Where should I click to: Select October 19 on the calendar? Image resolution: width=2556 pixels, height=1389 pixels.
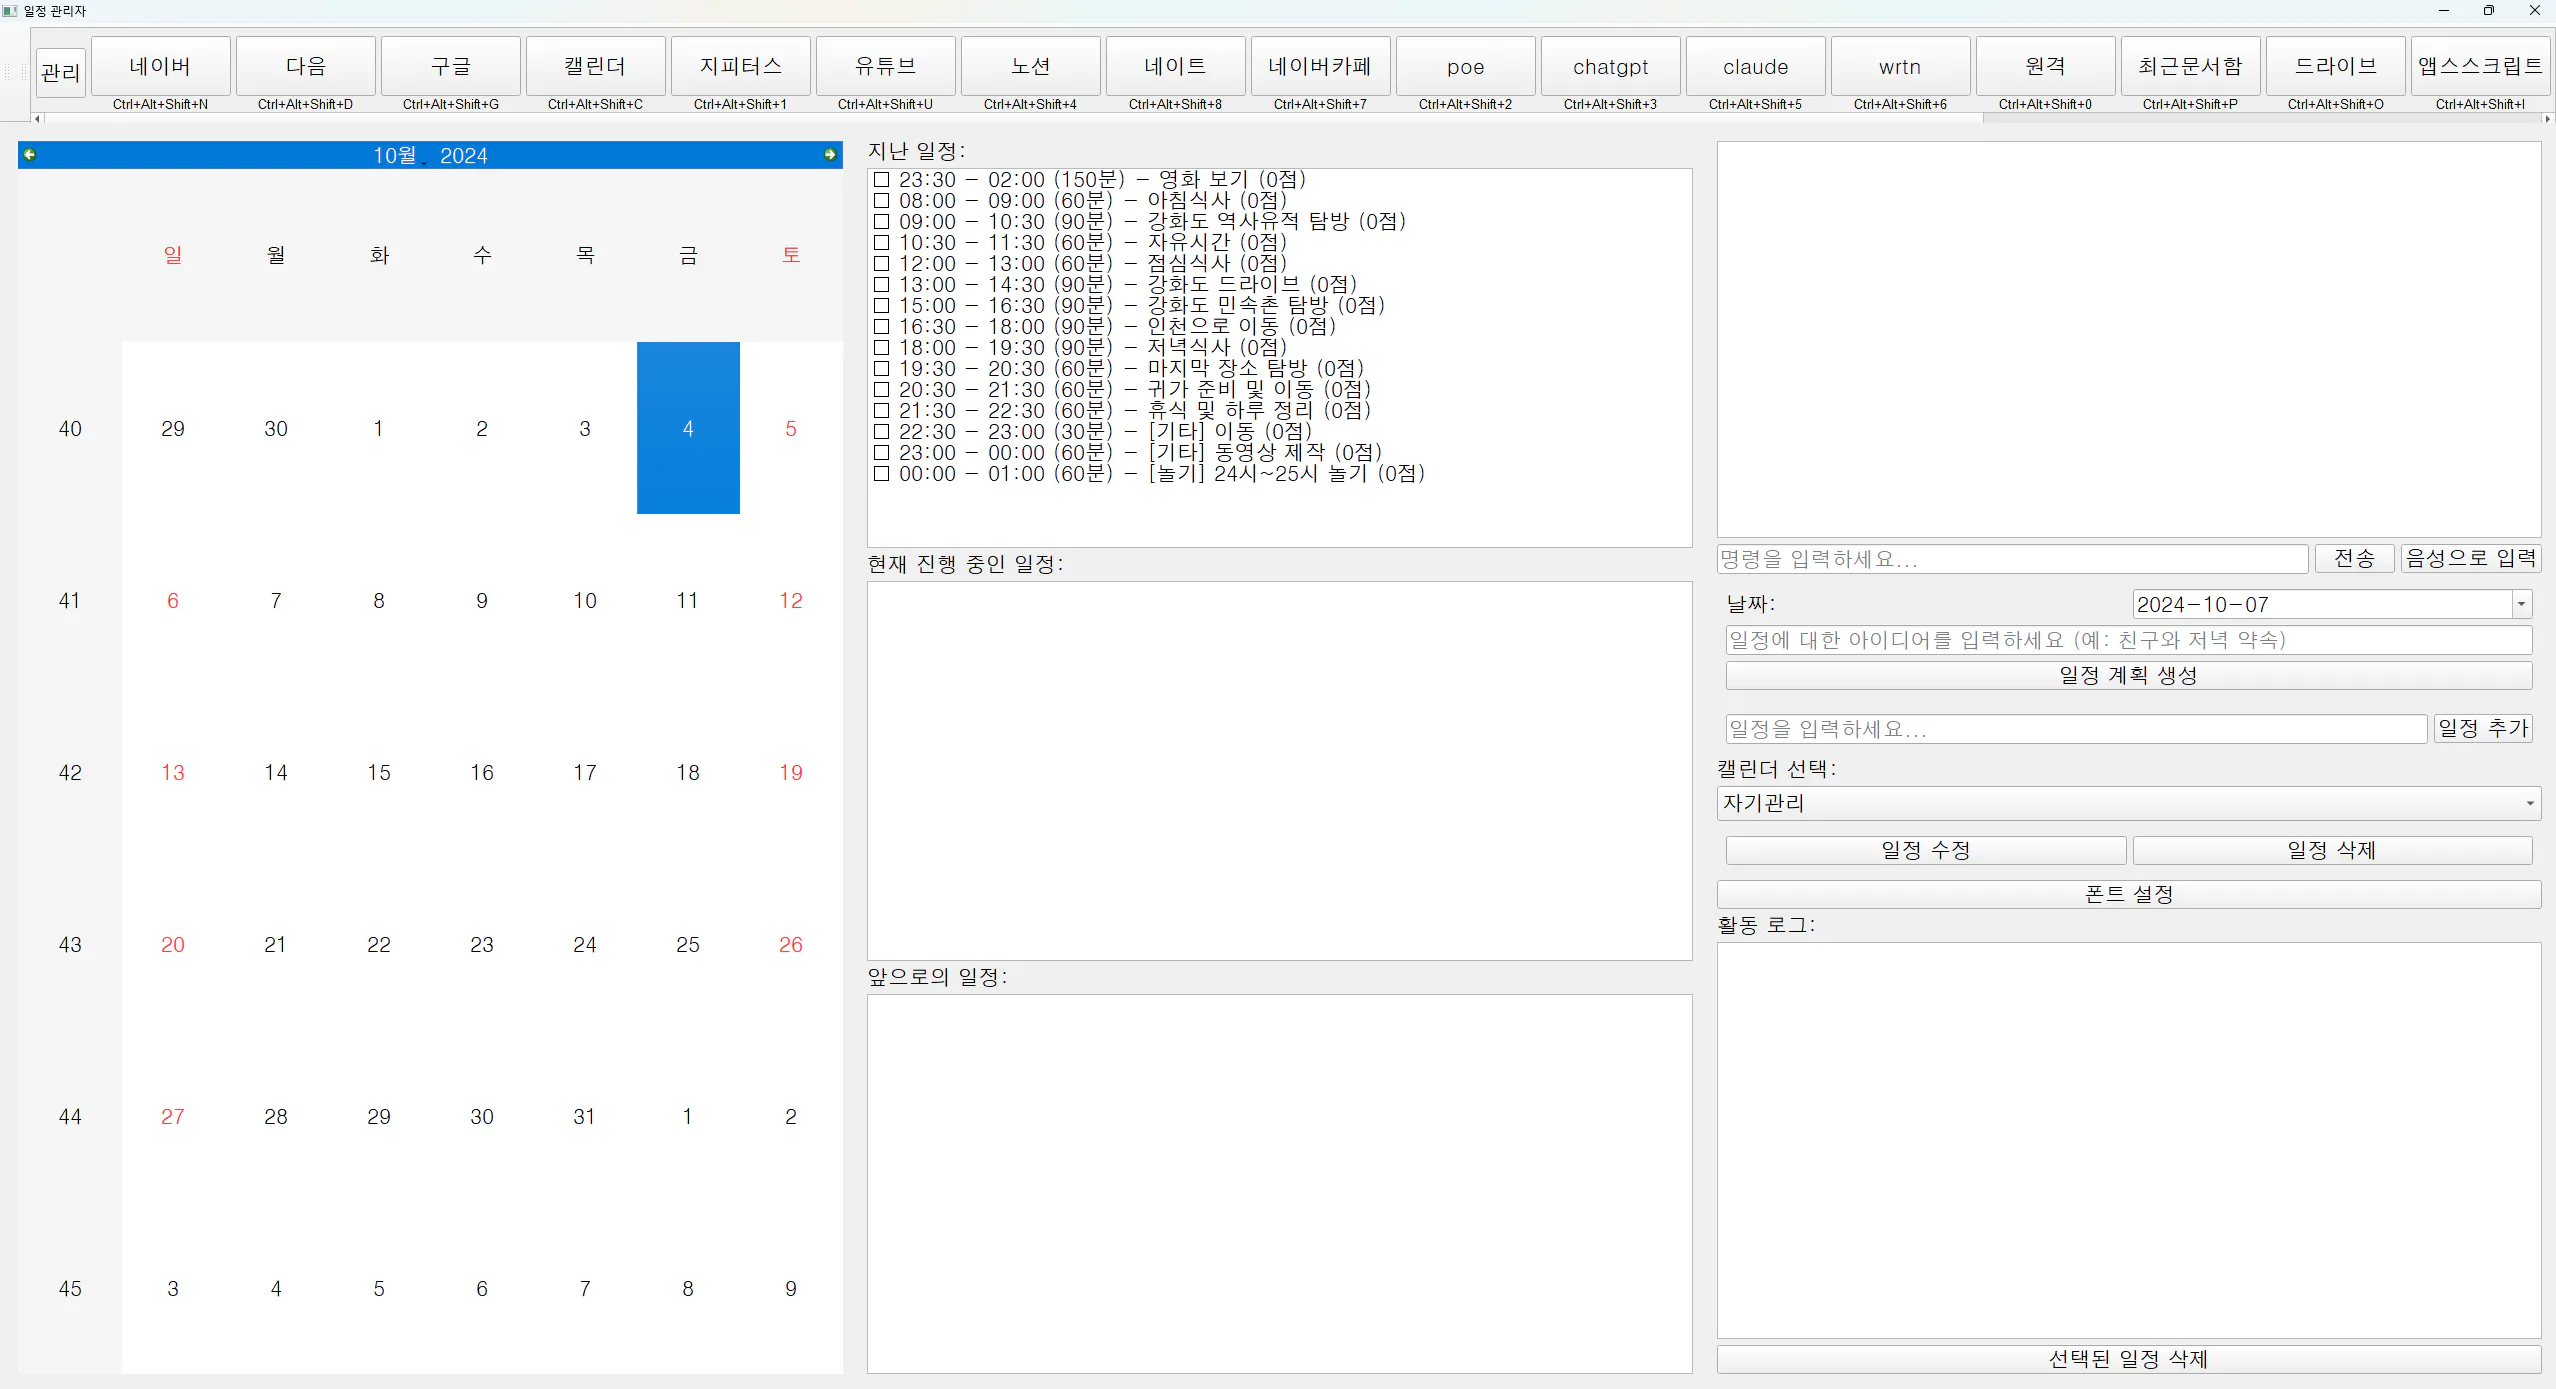point(791,773)
